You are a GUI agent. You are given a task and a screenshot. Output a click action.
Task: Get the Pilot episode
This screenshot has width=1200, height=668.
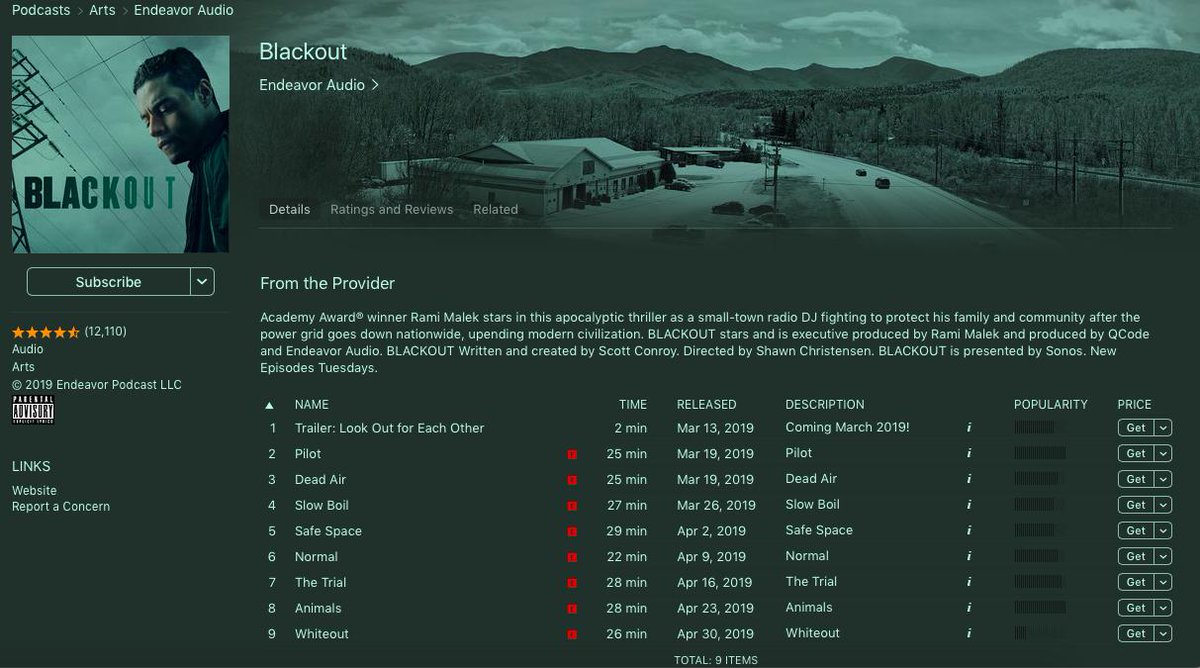coord(1136,454)
